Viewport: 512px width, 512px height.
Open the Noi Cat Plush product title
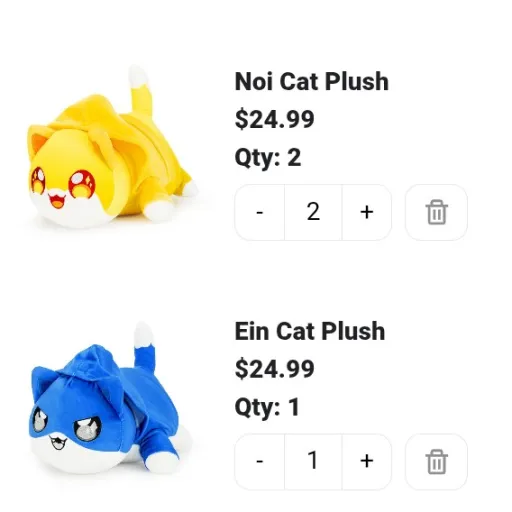coord(312,81)
